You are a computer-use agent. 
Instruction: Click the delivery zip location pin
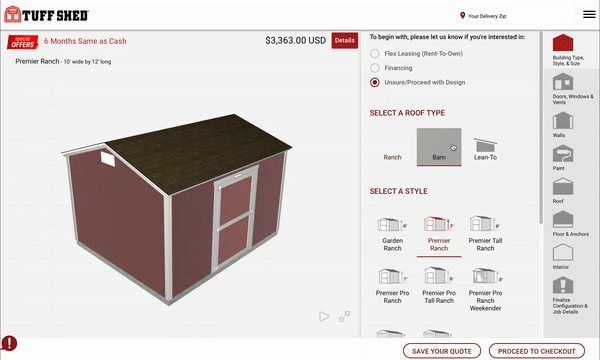(x=462, y=15)
